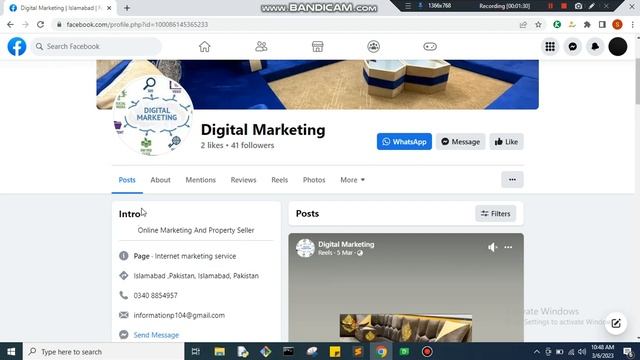Open the Gaming icon
640x360 pixels.
coord(430,47)
